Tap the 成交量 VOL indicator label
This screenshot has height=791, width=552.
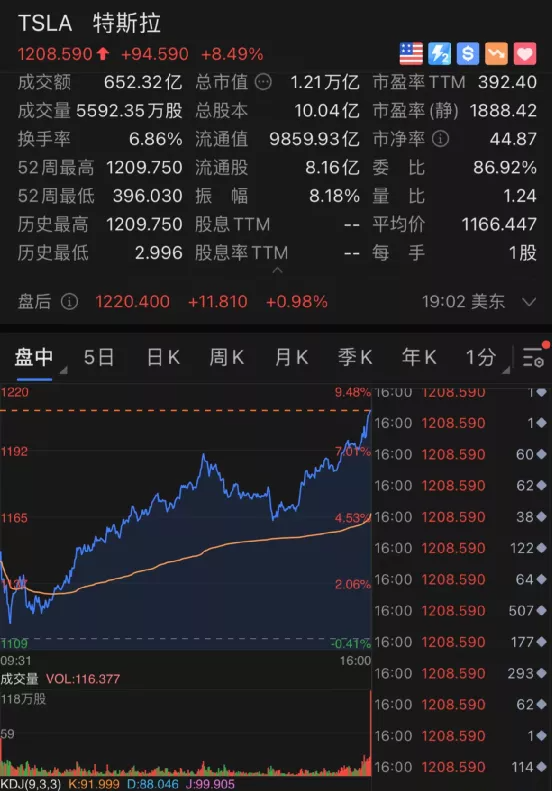[60, 679]
